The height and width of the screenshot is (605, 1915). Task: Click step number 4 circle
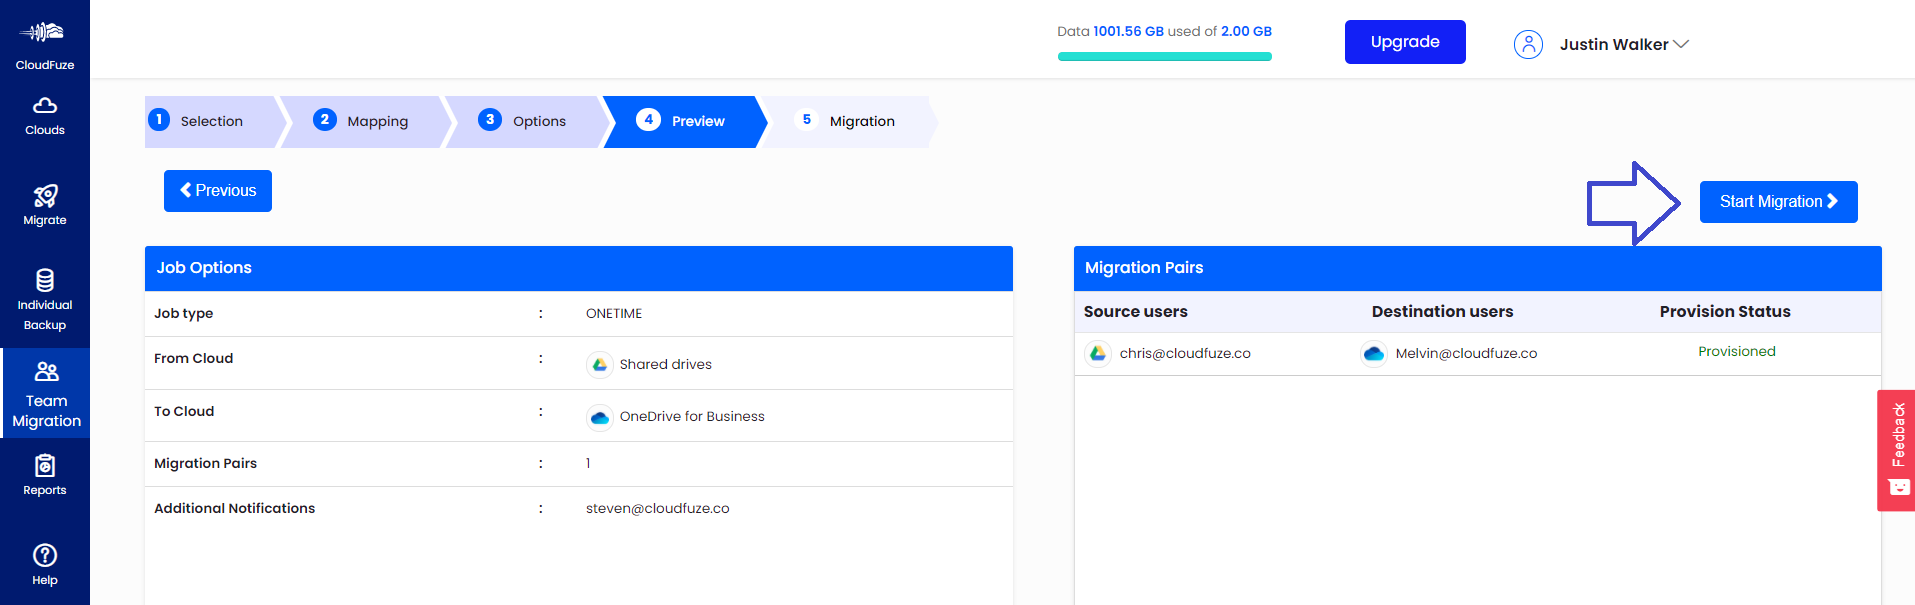click(x=648, y=119)
